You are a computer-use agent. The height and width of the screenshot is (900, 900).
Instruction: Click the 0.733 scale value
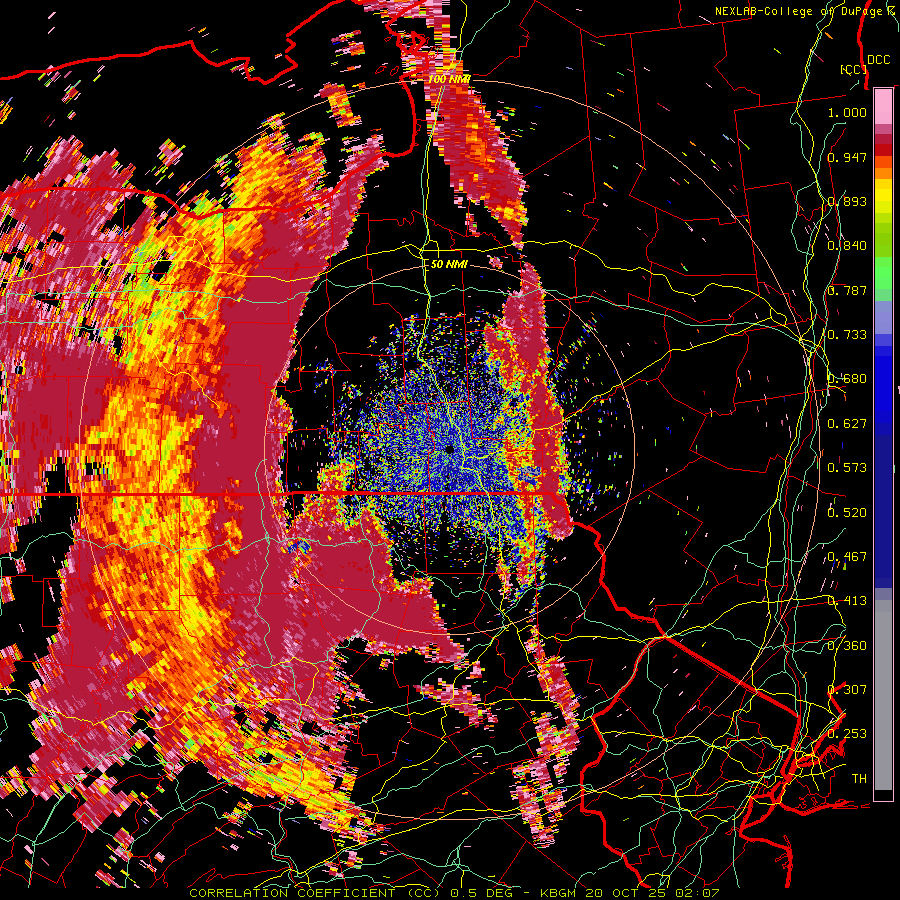coord(847,334)
